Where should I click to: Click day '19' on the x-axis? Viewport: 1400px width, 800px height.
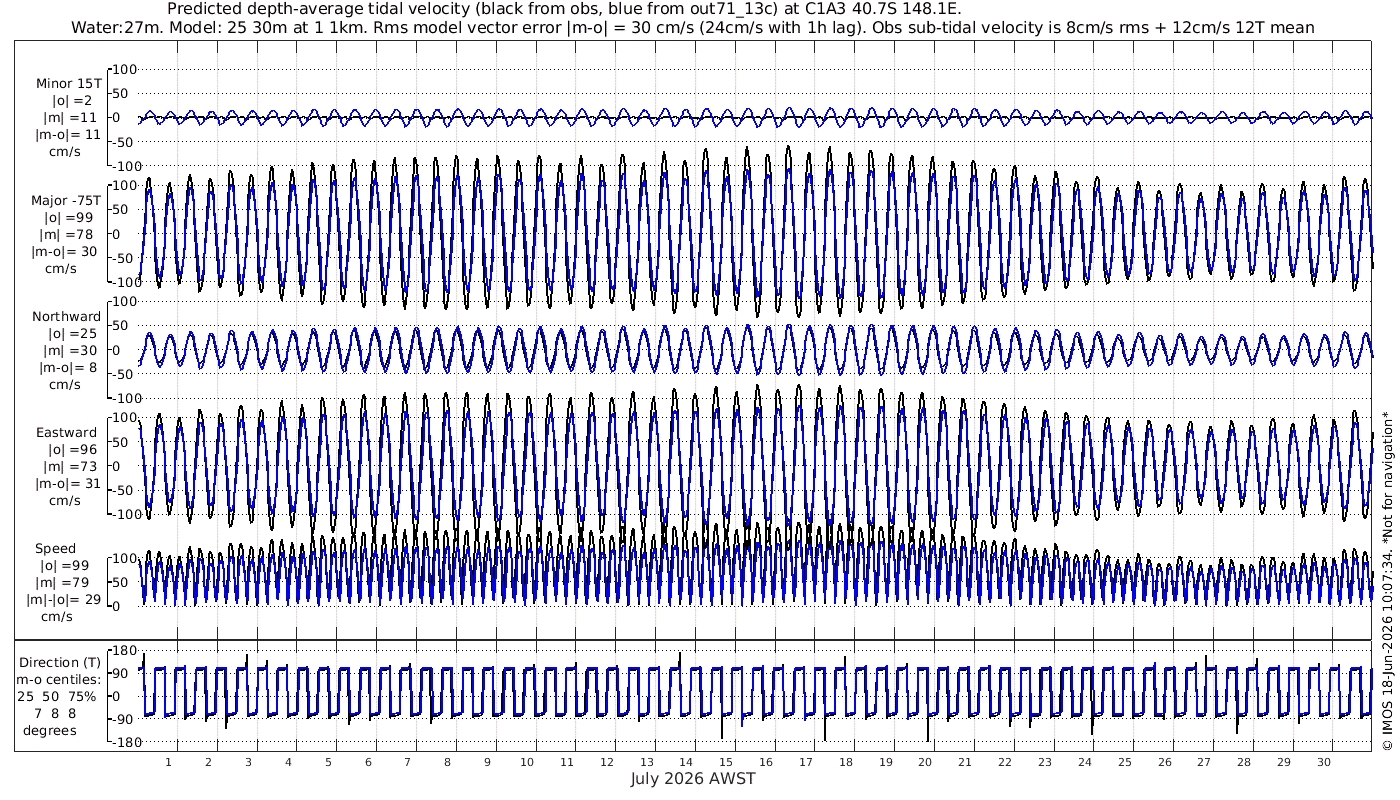885,762
